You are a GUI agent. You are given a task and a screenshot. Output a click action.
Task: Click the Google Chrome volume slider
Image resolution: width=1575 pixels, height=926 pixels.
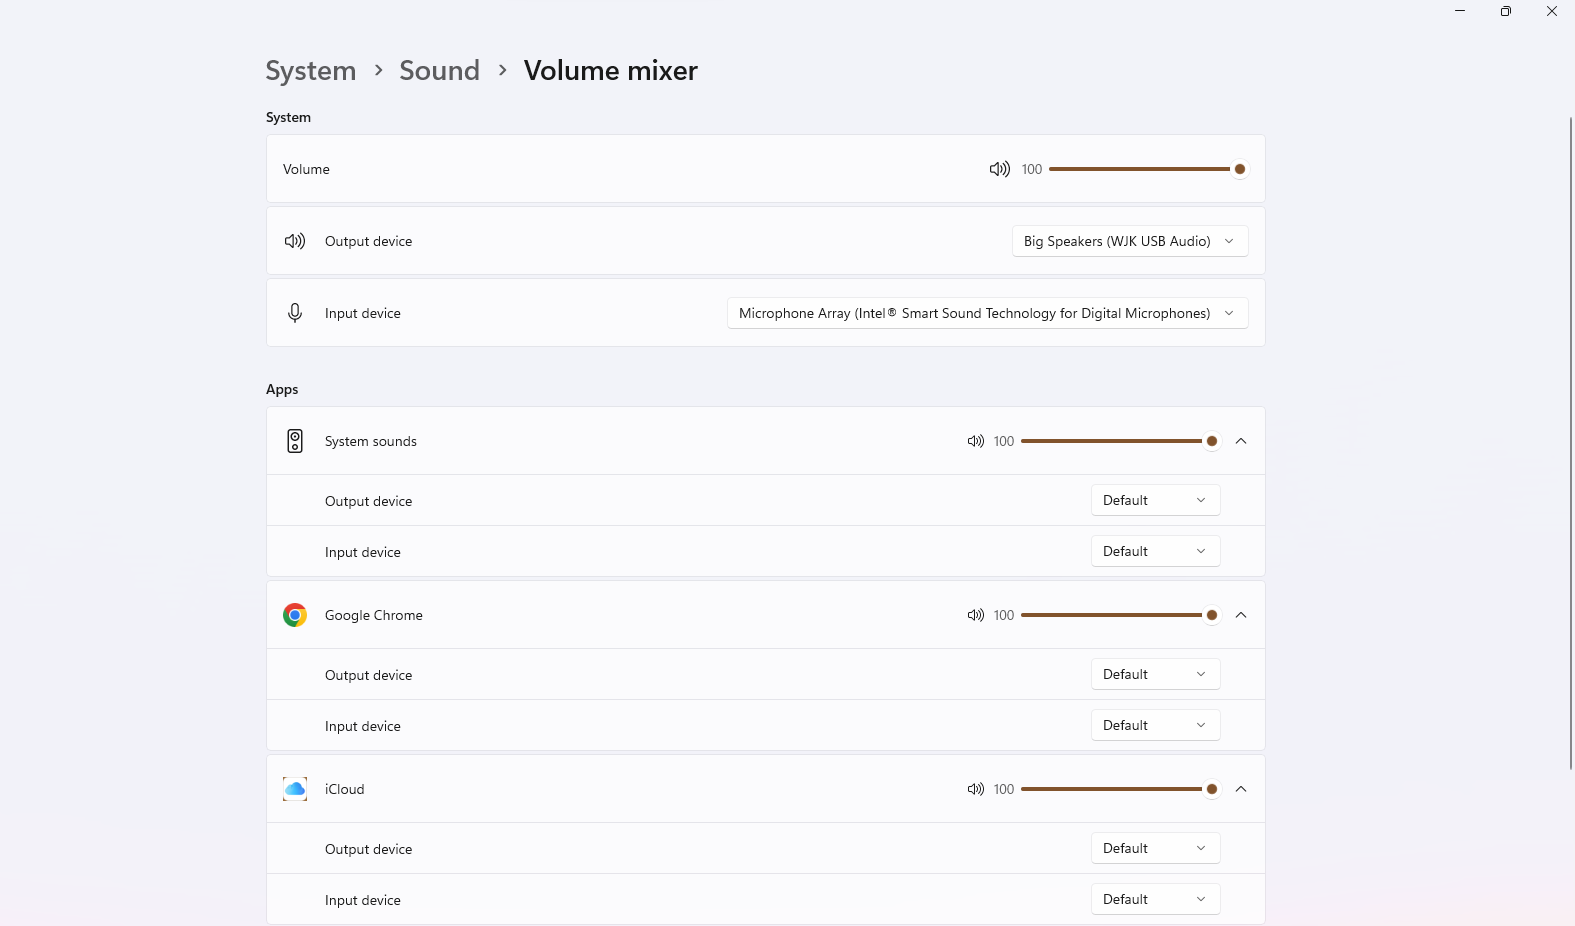(x=1120, y=615)
